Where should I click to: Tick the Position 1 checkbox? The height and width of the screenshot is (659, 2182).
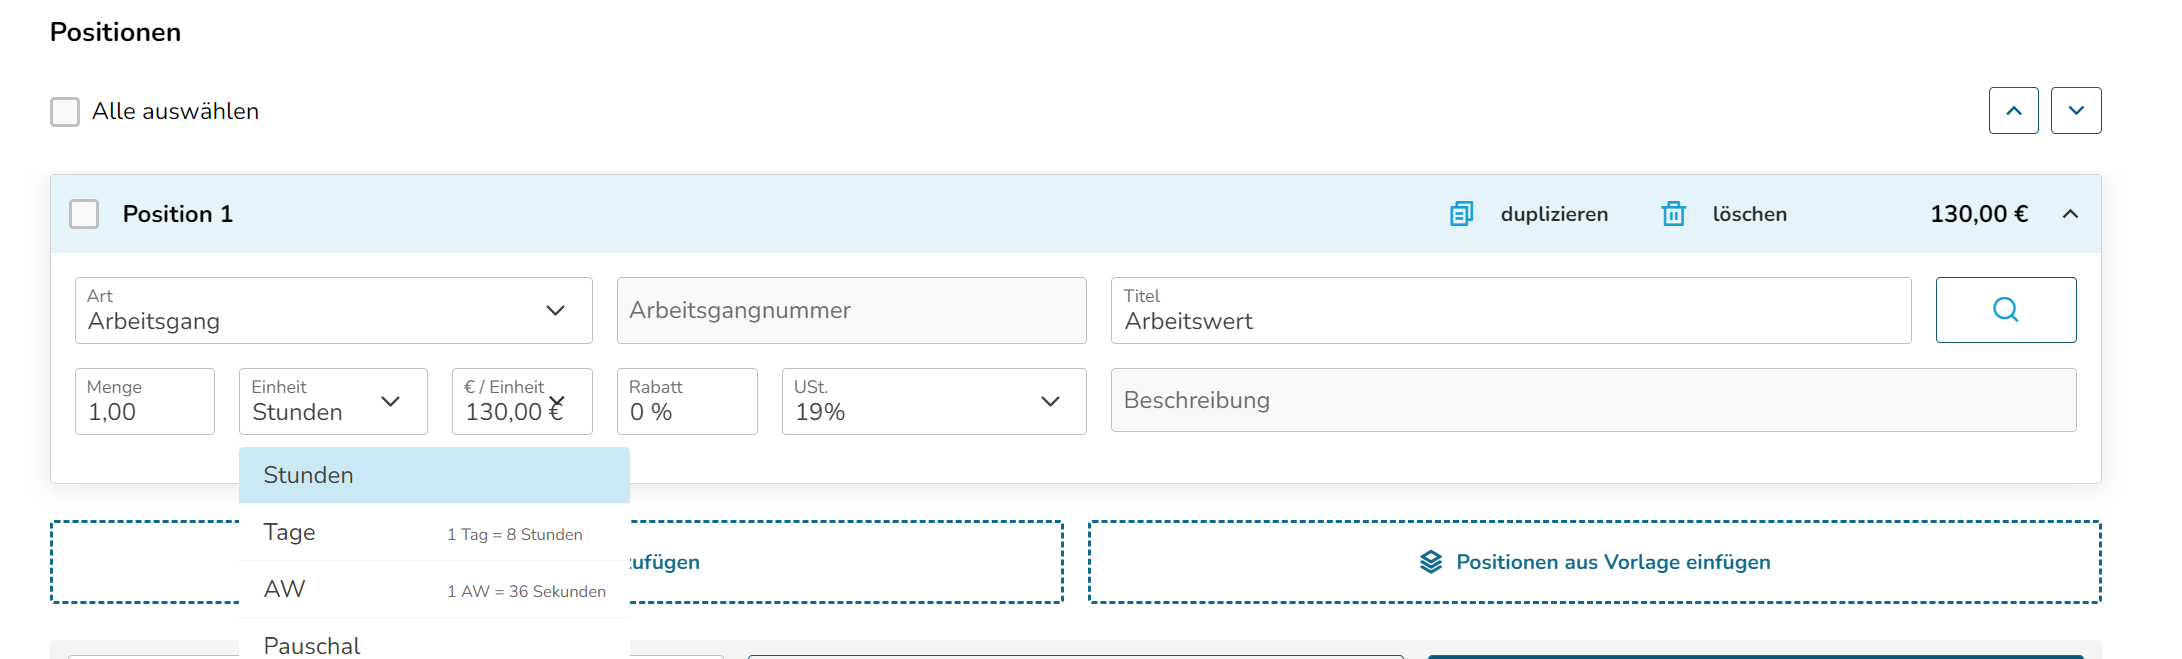(x=84, y=214)
